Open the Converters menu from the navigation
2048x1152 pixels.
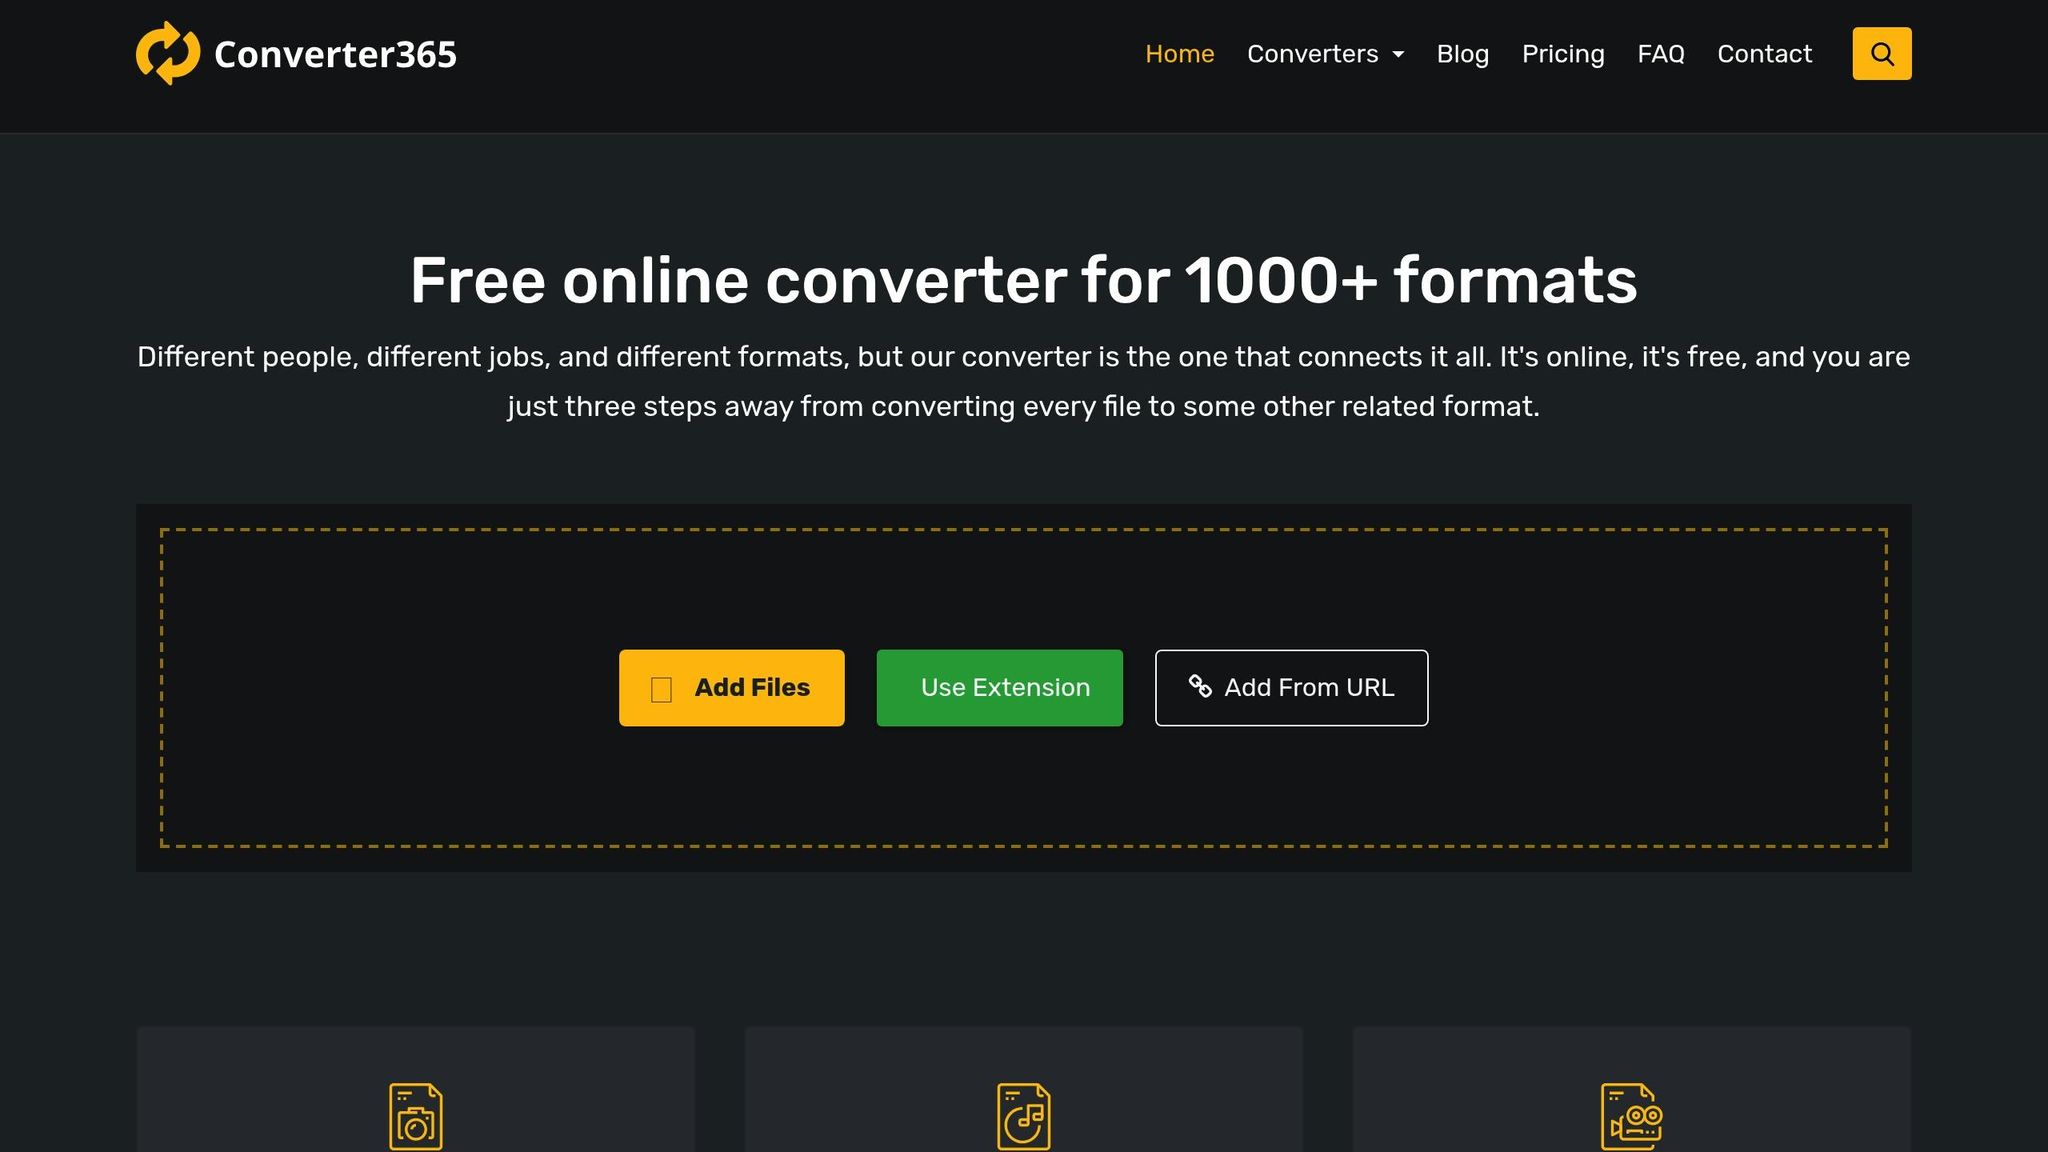tap(1313, 54)
